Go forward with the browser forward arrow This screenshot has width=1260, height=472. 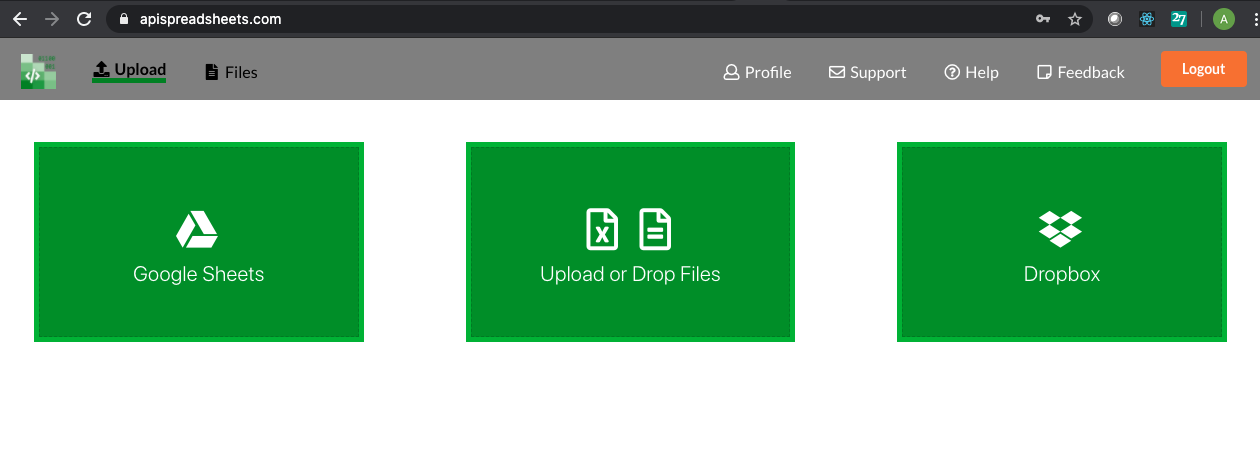click(x=52, y=18)
